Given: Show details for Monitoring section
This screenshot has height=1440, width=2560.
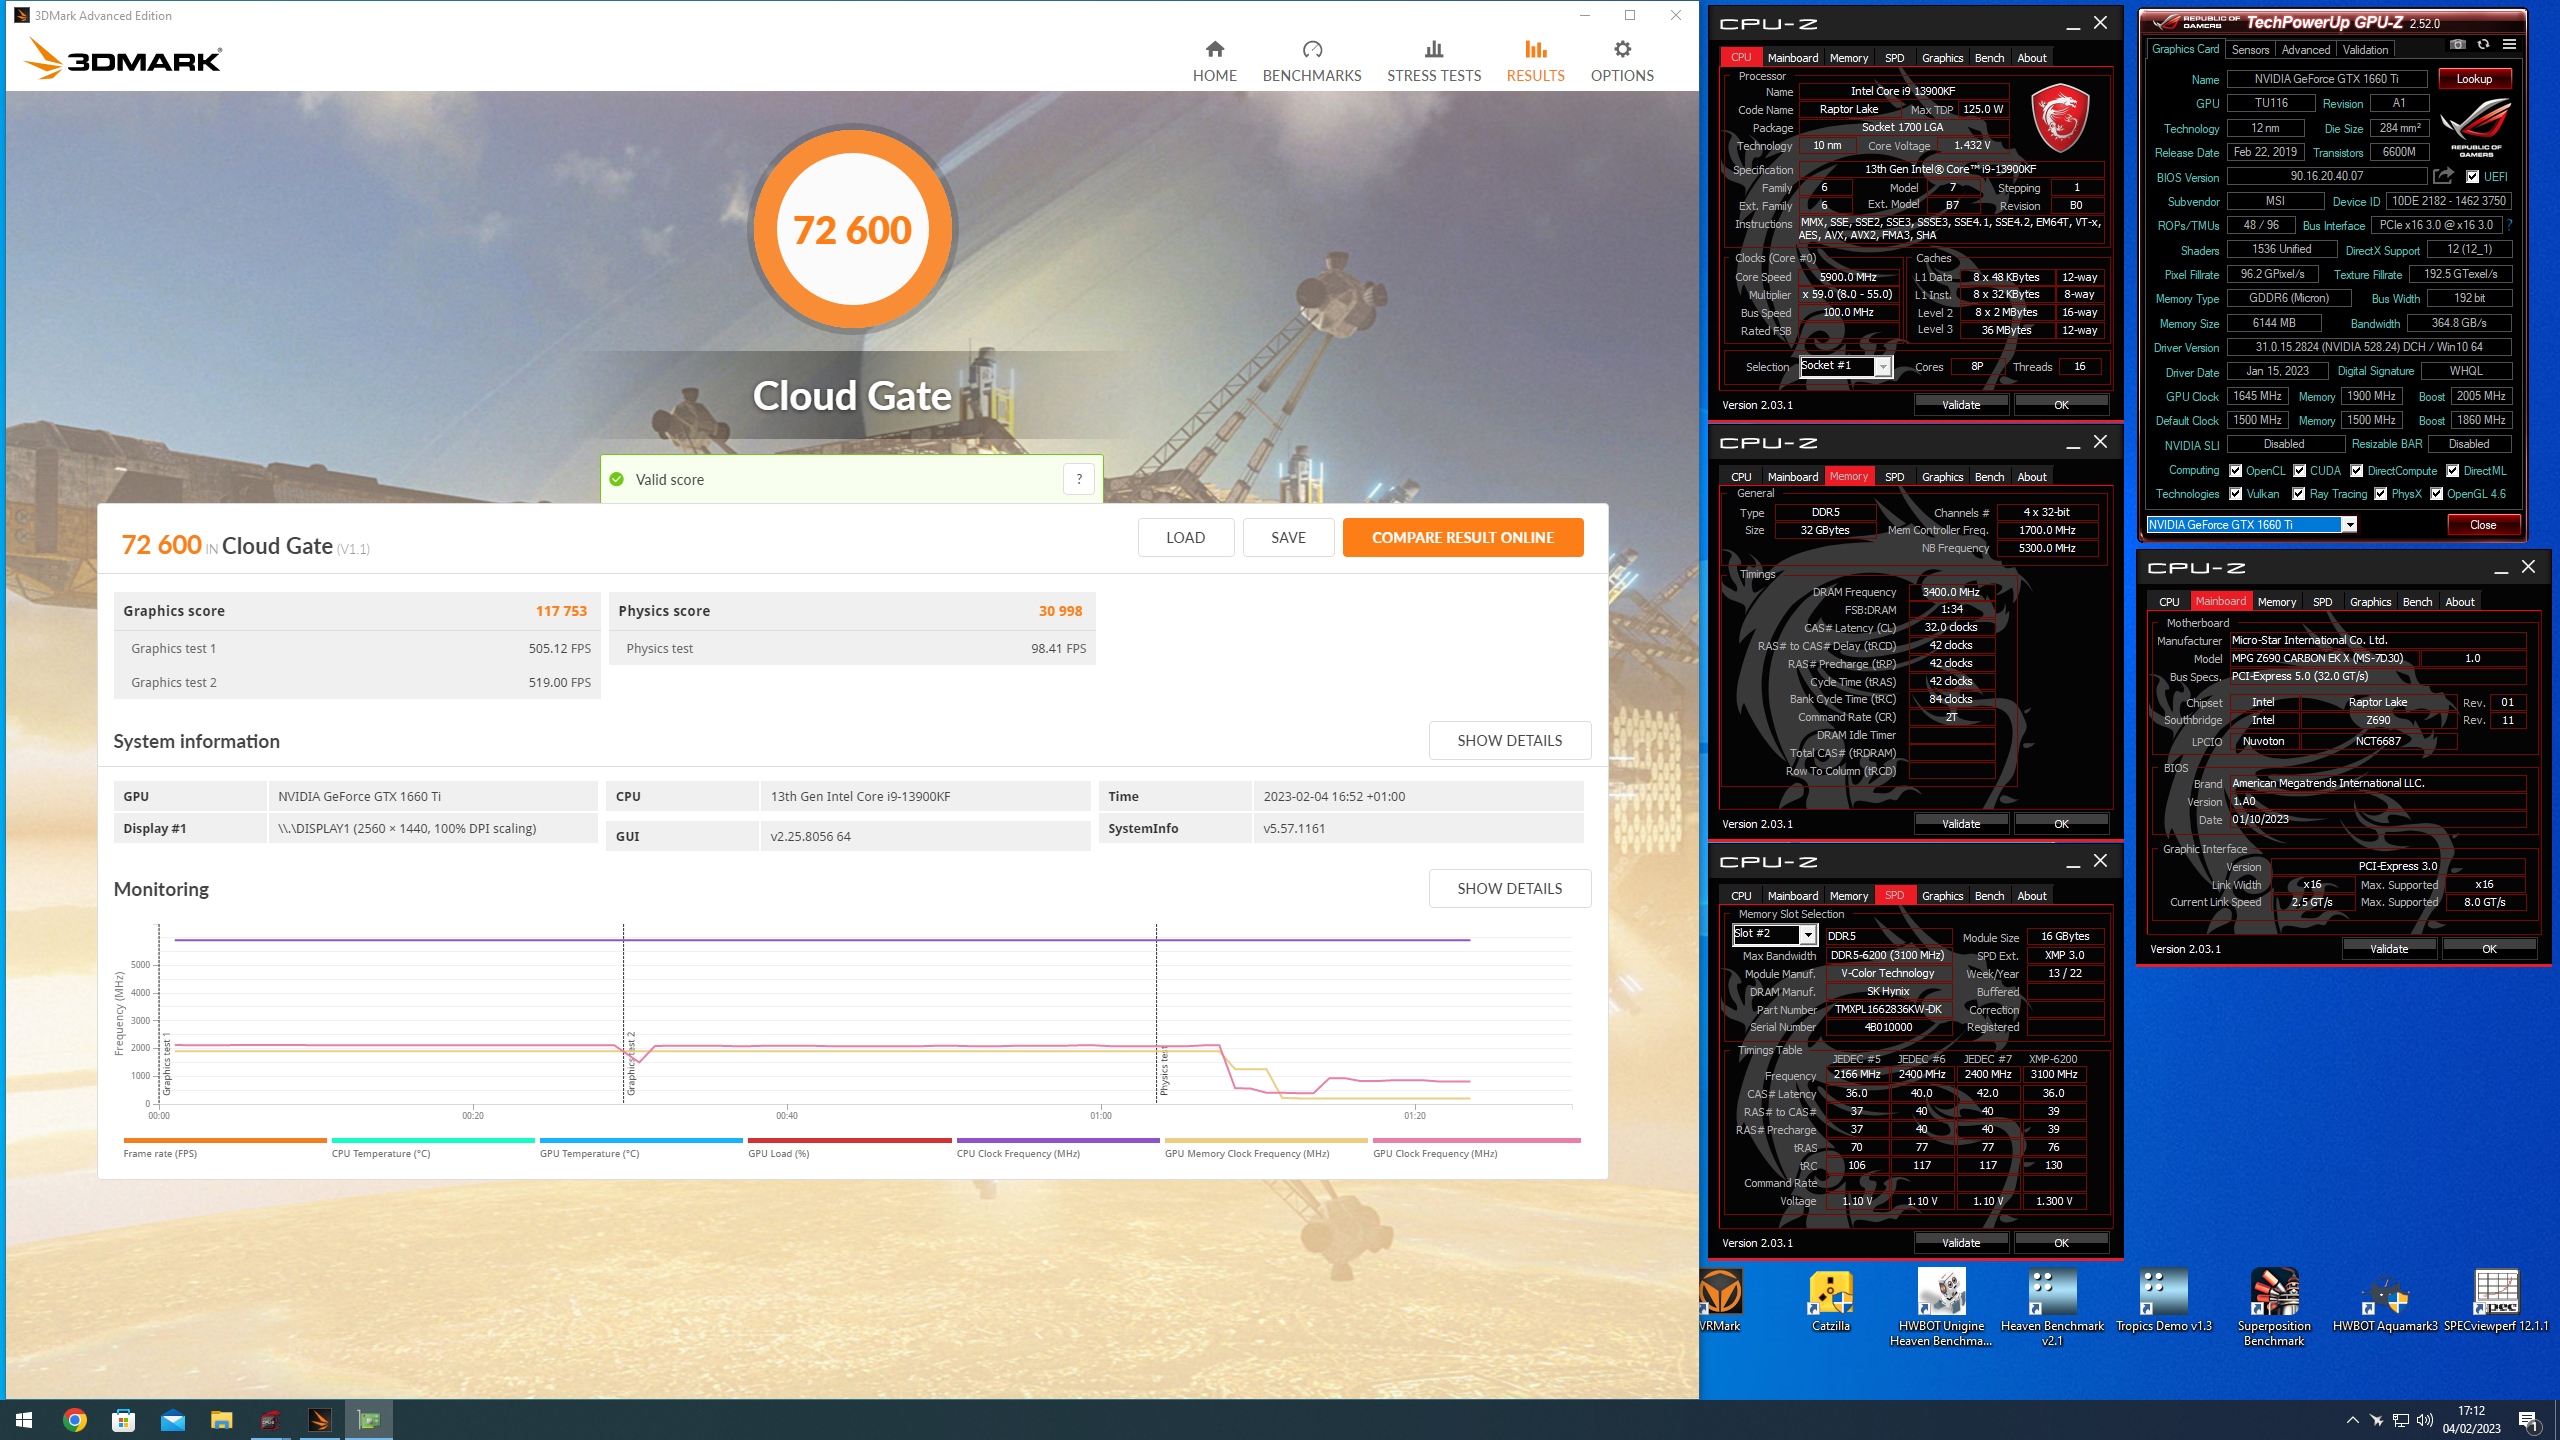Looking at the screenshot, I should point(1509,888).
